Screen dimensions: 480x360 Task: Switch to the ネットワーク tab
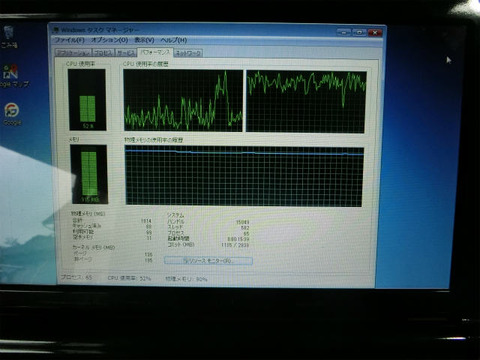coord(188,53)
